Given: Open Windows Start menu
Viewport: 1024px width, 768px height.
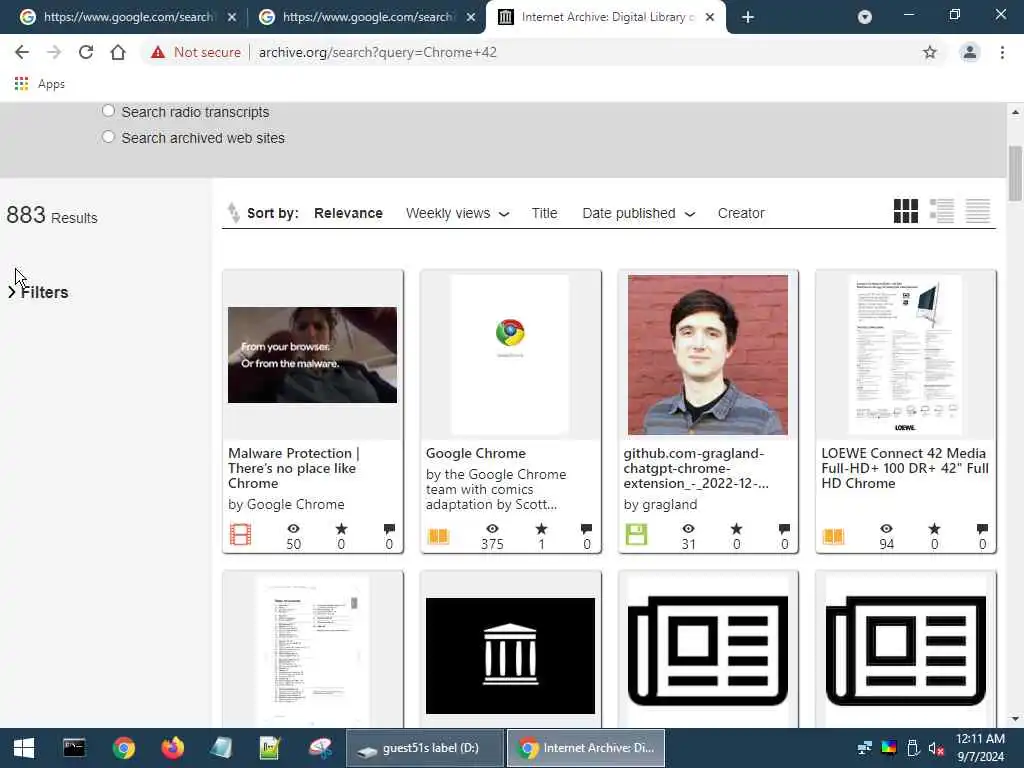Looking at the screenshot, I should pyautogui.click(x=24, y=748).
